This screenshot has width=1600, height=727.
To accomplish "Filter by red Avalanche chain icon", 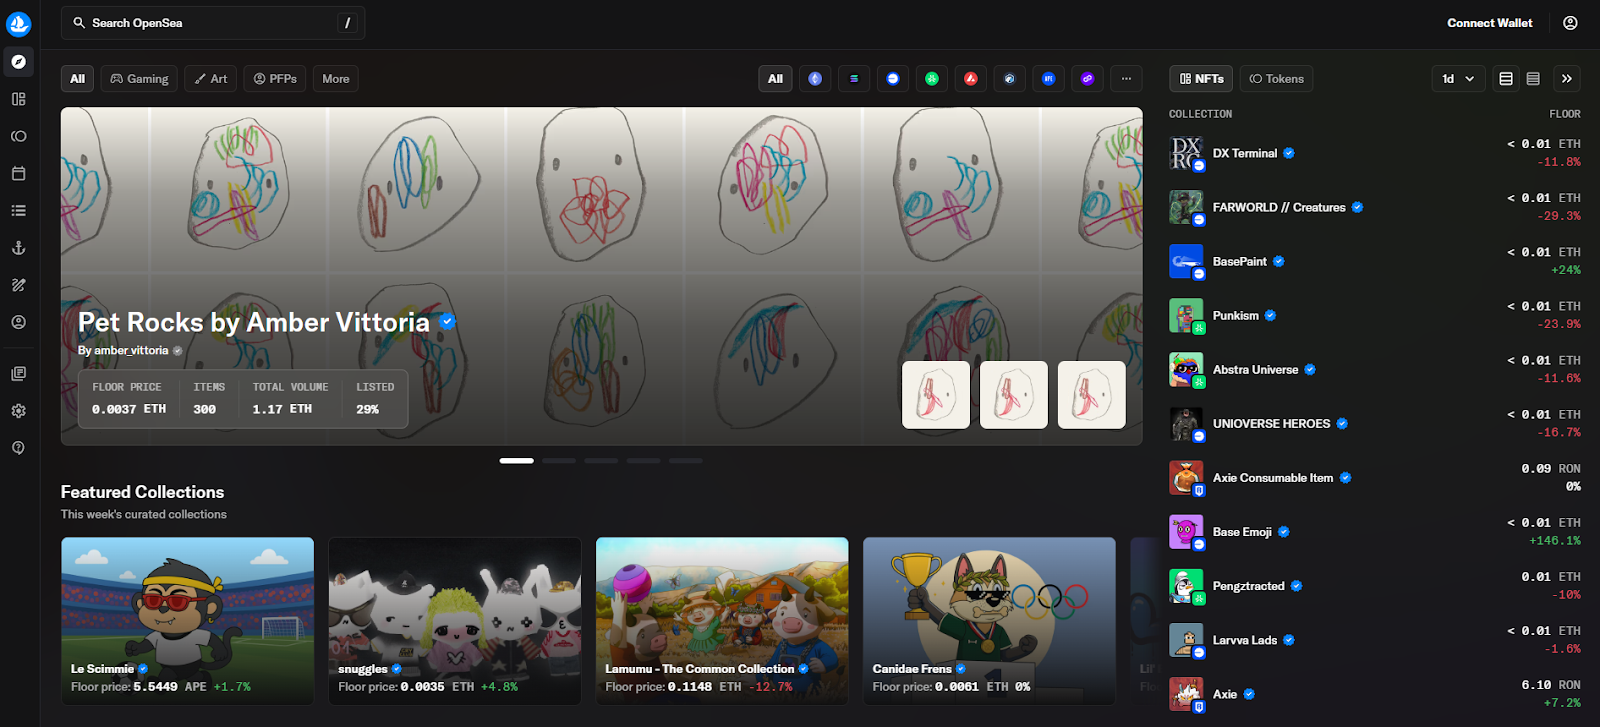I will point(971,79).
